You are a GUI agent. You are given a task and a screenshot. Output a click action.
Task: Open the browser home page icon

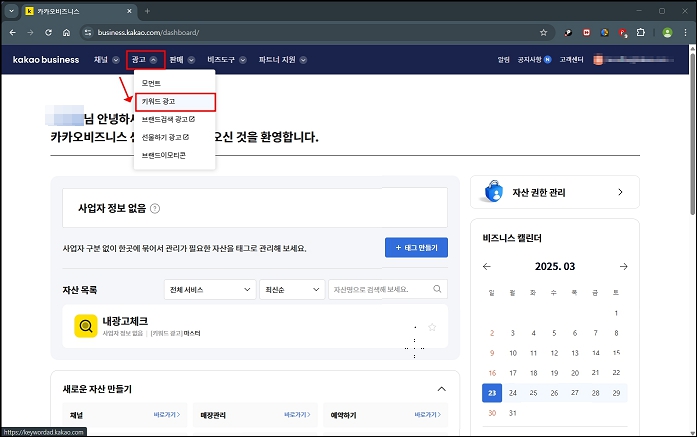pyautogui.click(x=66, y=32)
